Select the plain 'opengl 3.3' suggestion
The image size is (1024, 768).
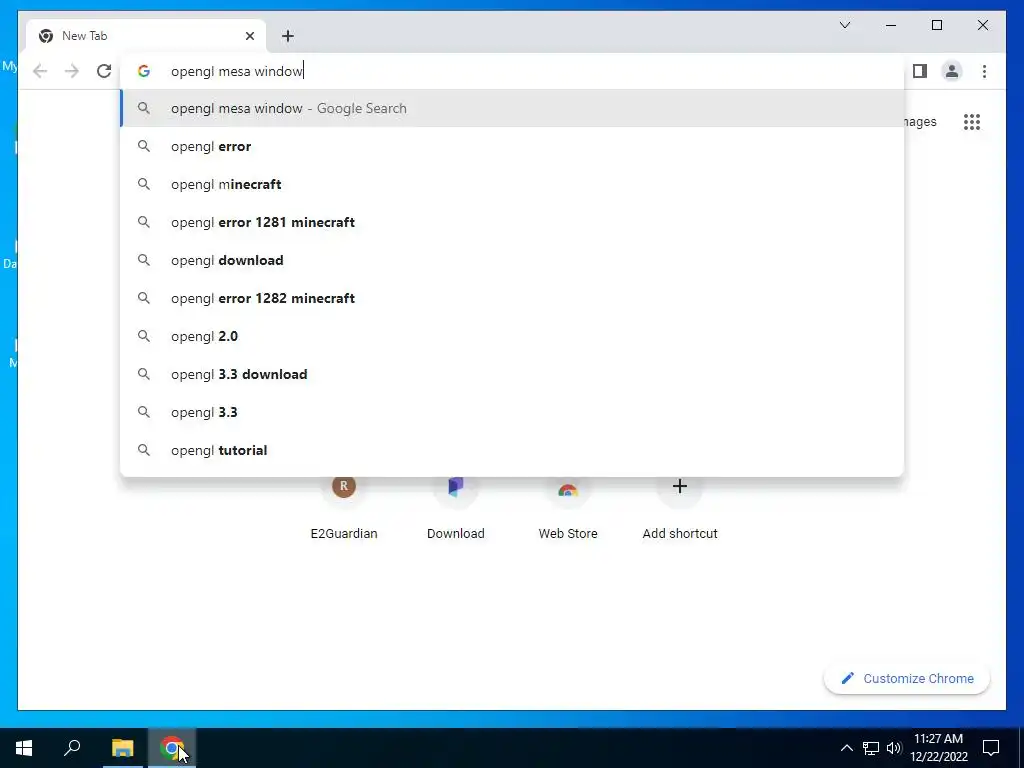(512, 412)
